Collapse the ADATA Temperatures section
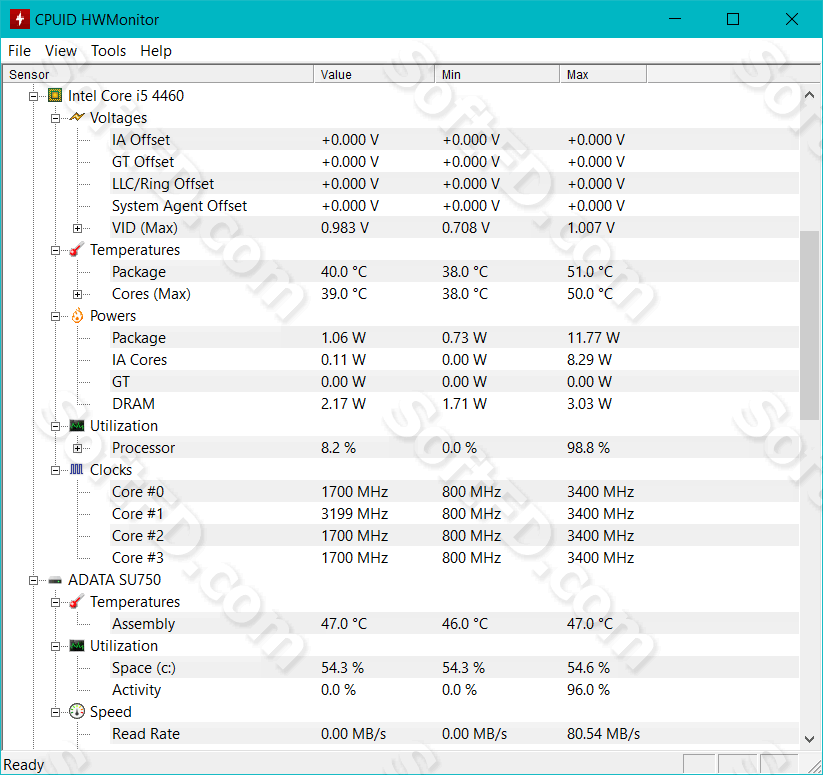The image size is (823, 775). (x=55, y=602)
